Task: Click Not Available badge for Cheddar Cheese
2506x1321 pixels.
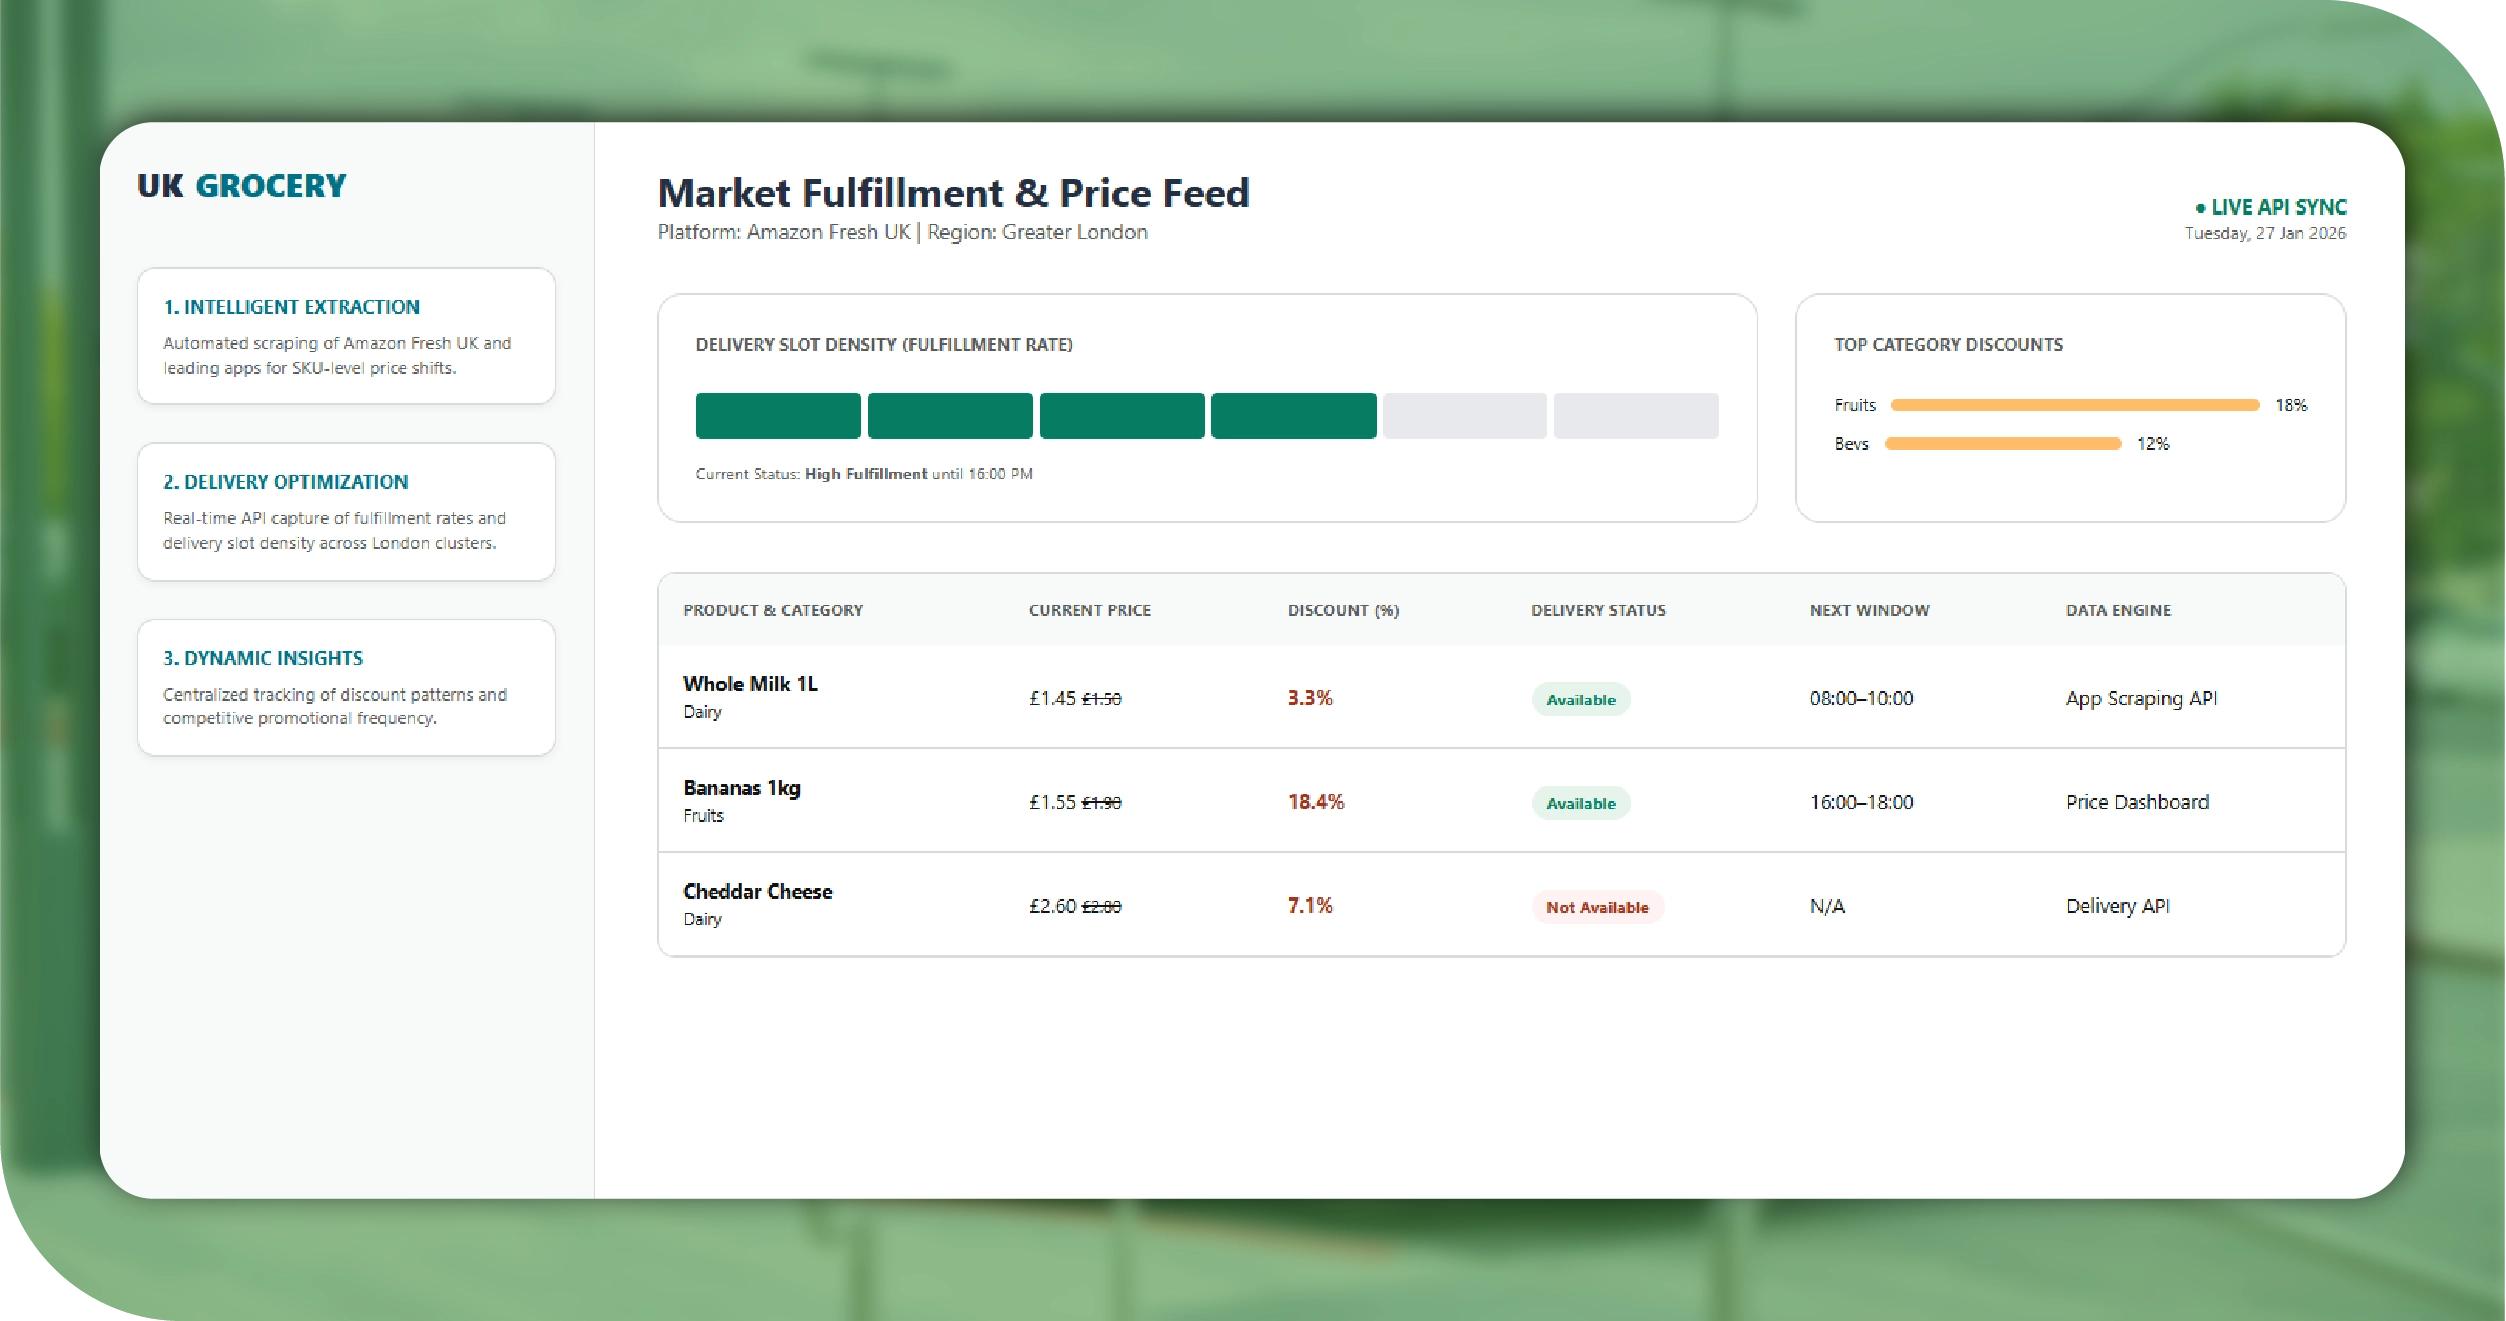Action: click(x=1596, y=907)
